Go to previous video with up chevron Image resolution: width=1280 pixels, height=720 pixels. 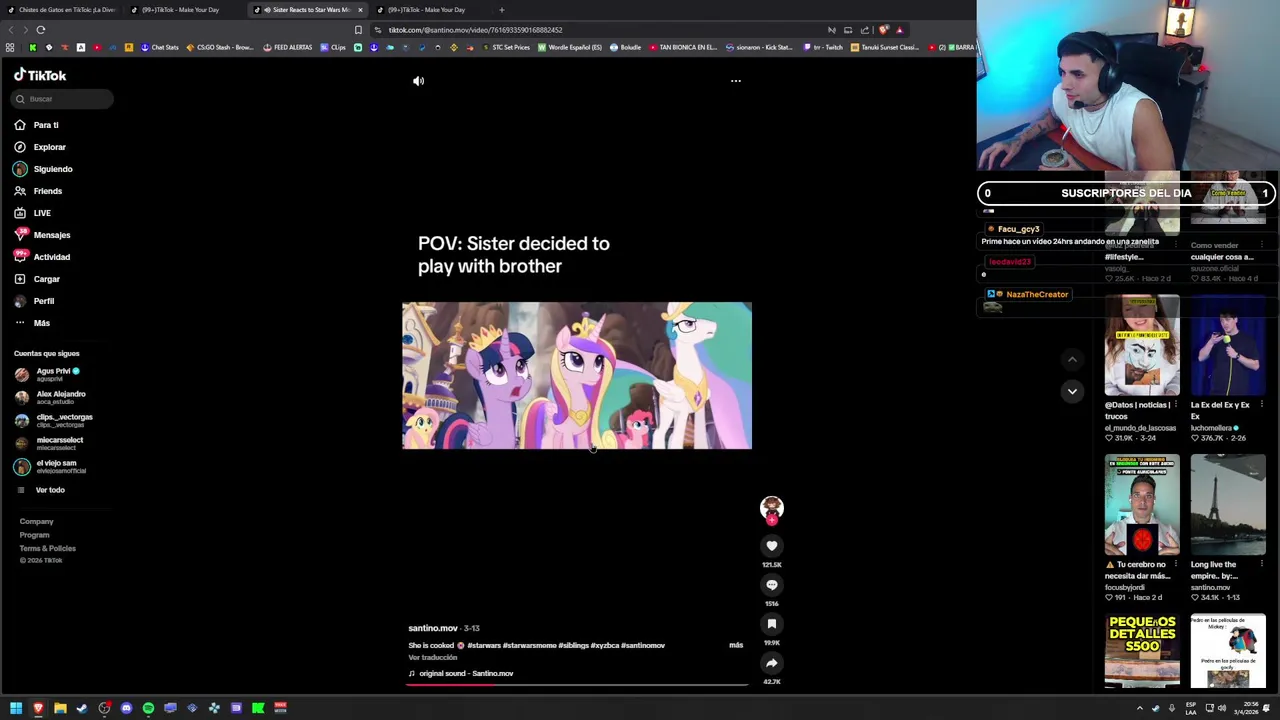coord(1072,359)
